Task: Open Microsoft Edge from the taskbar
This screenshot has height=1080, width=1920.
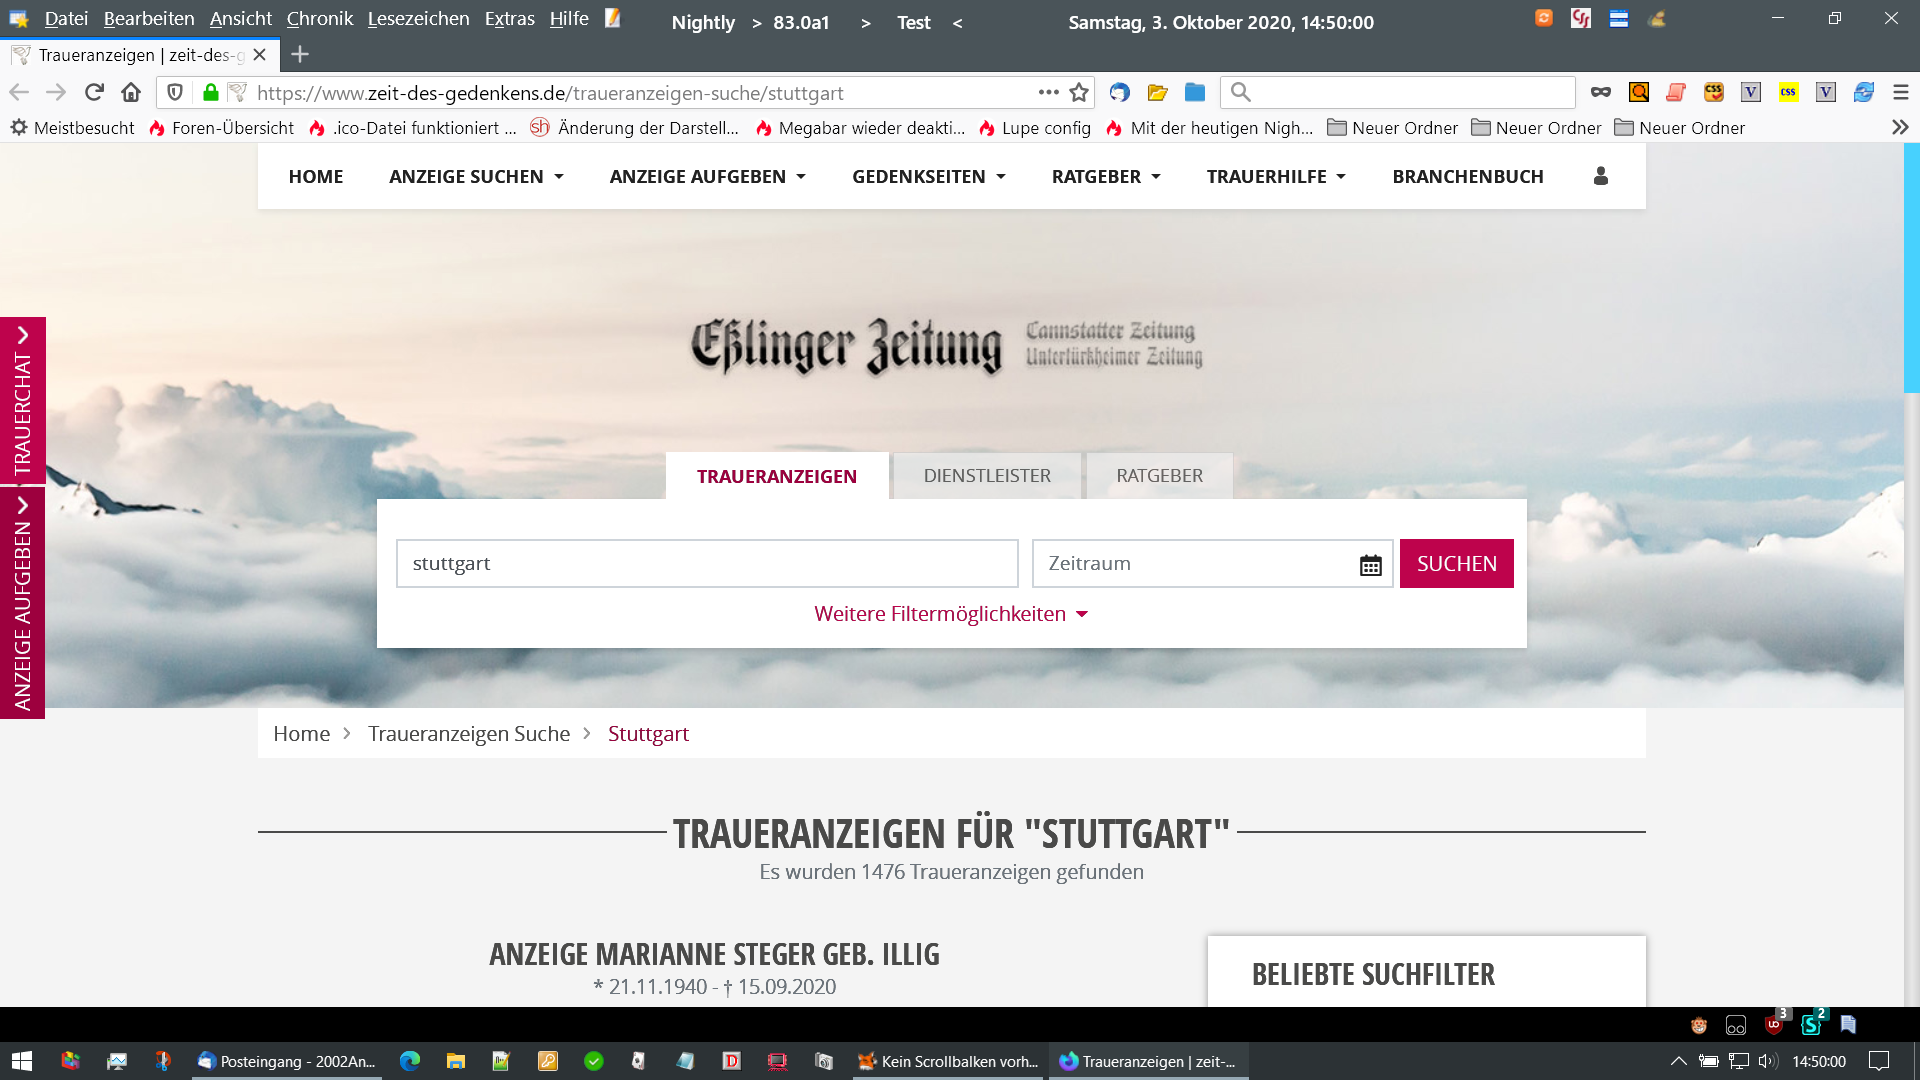Action: (x=410, y=1061)
